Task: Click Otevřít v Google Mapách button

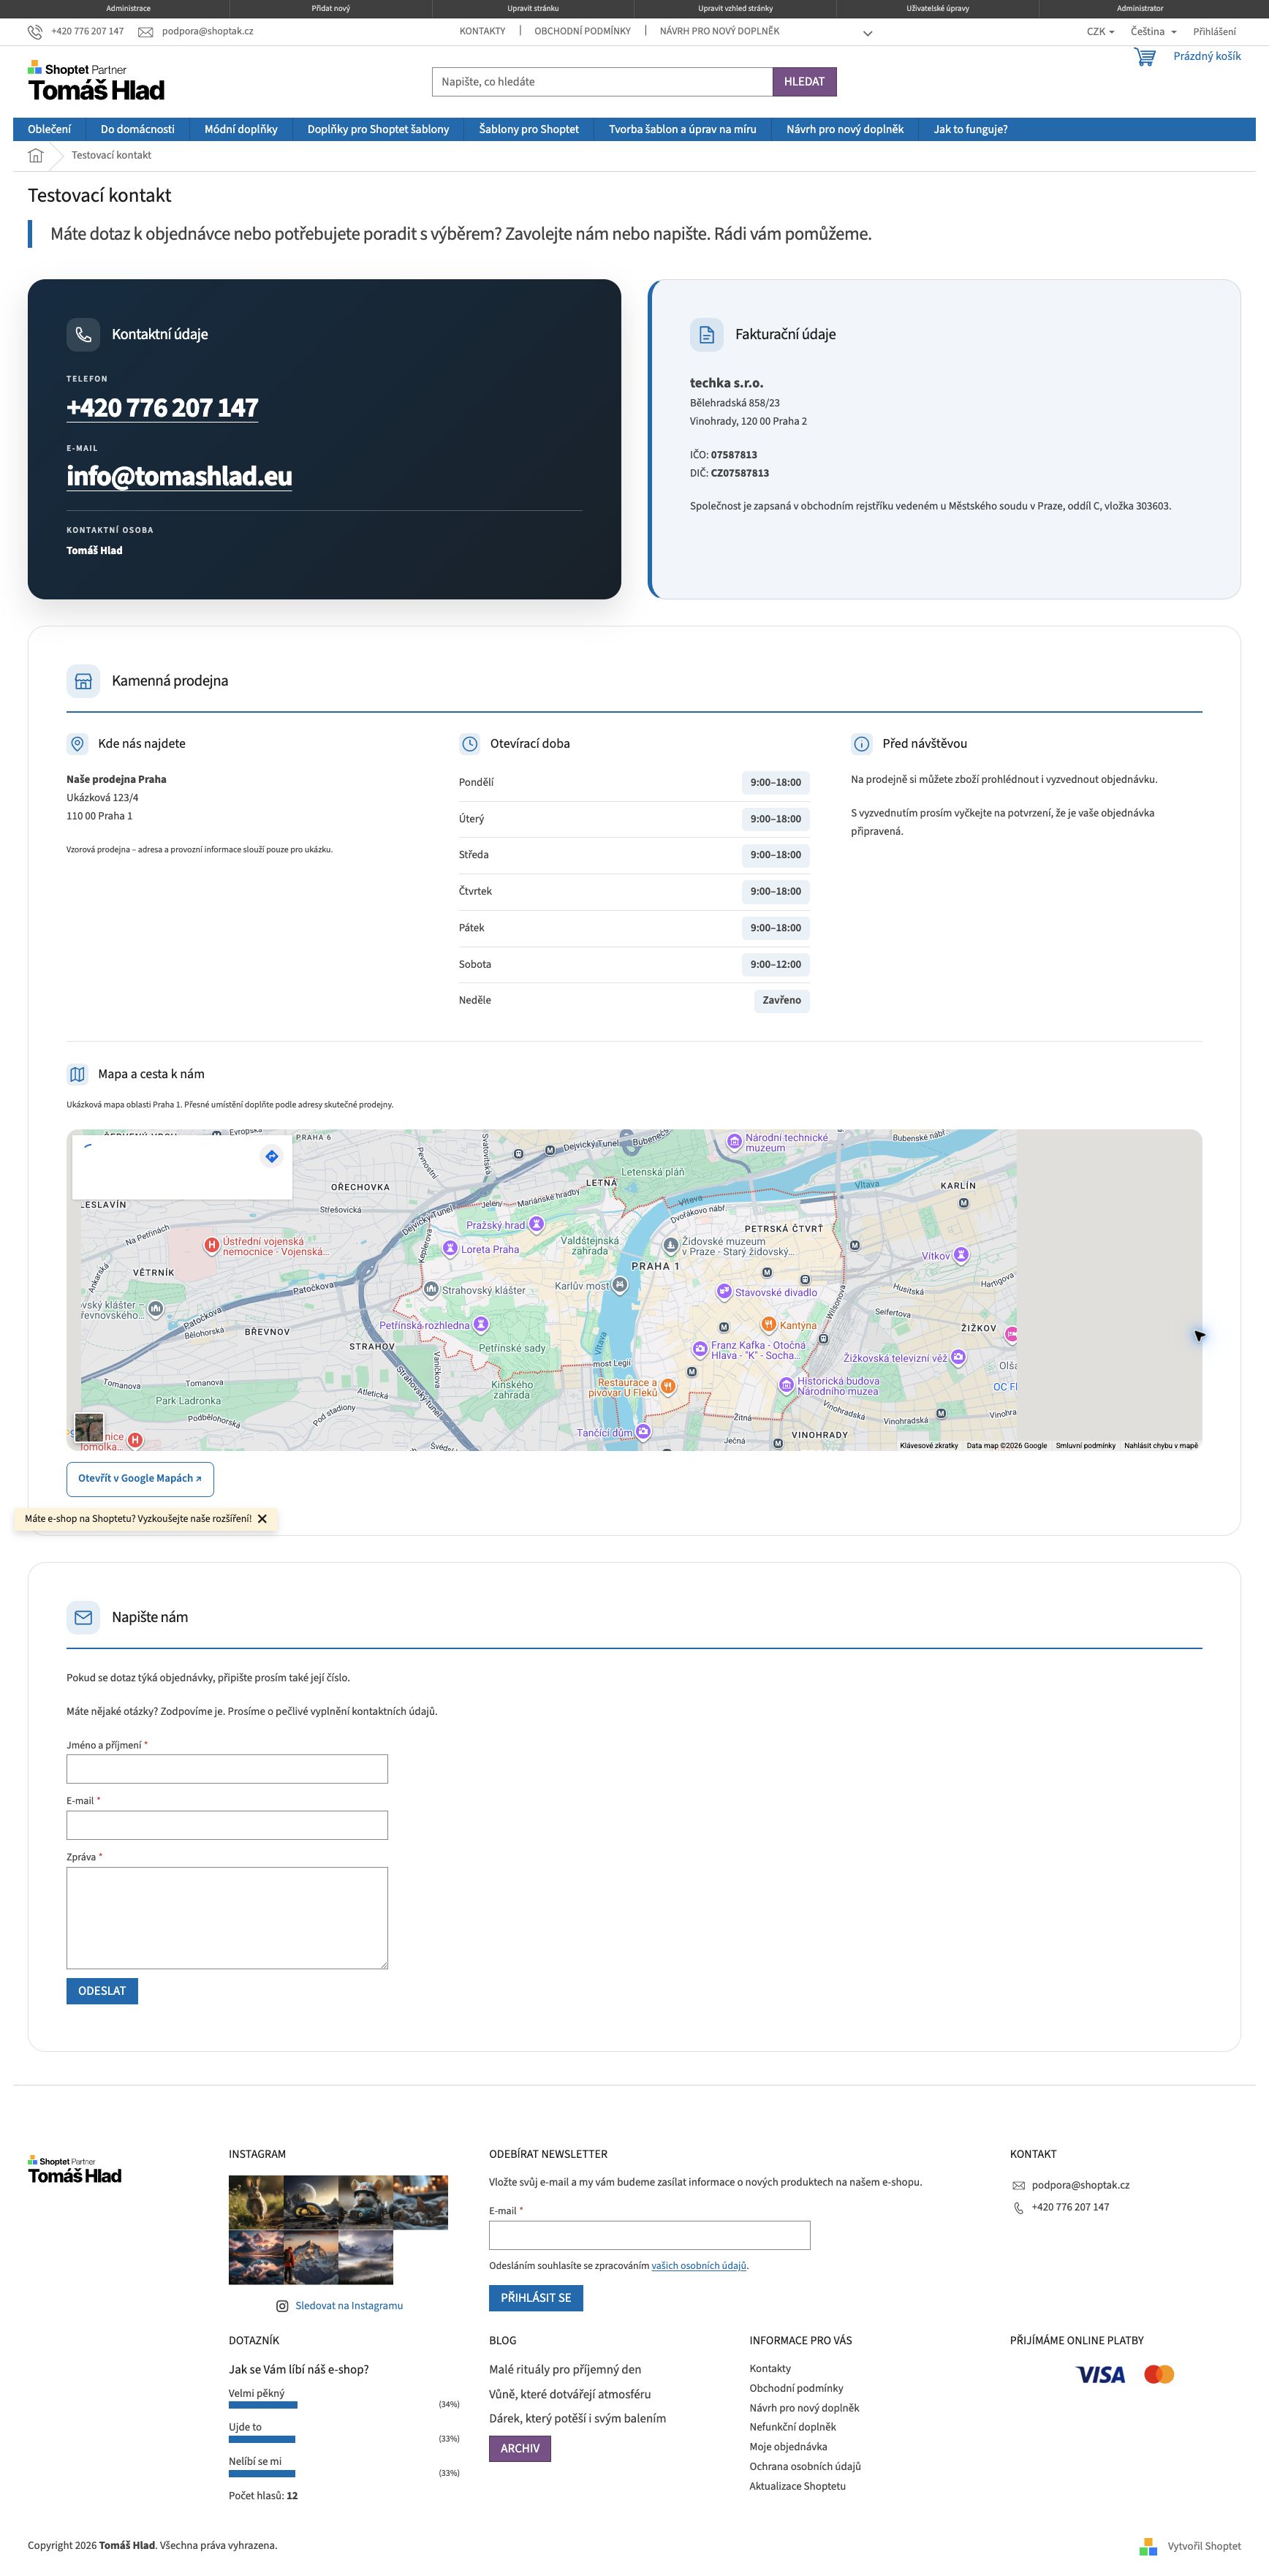Action: coord(140,1478)
